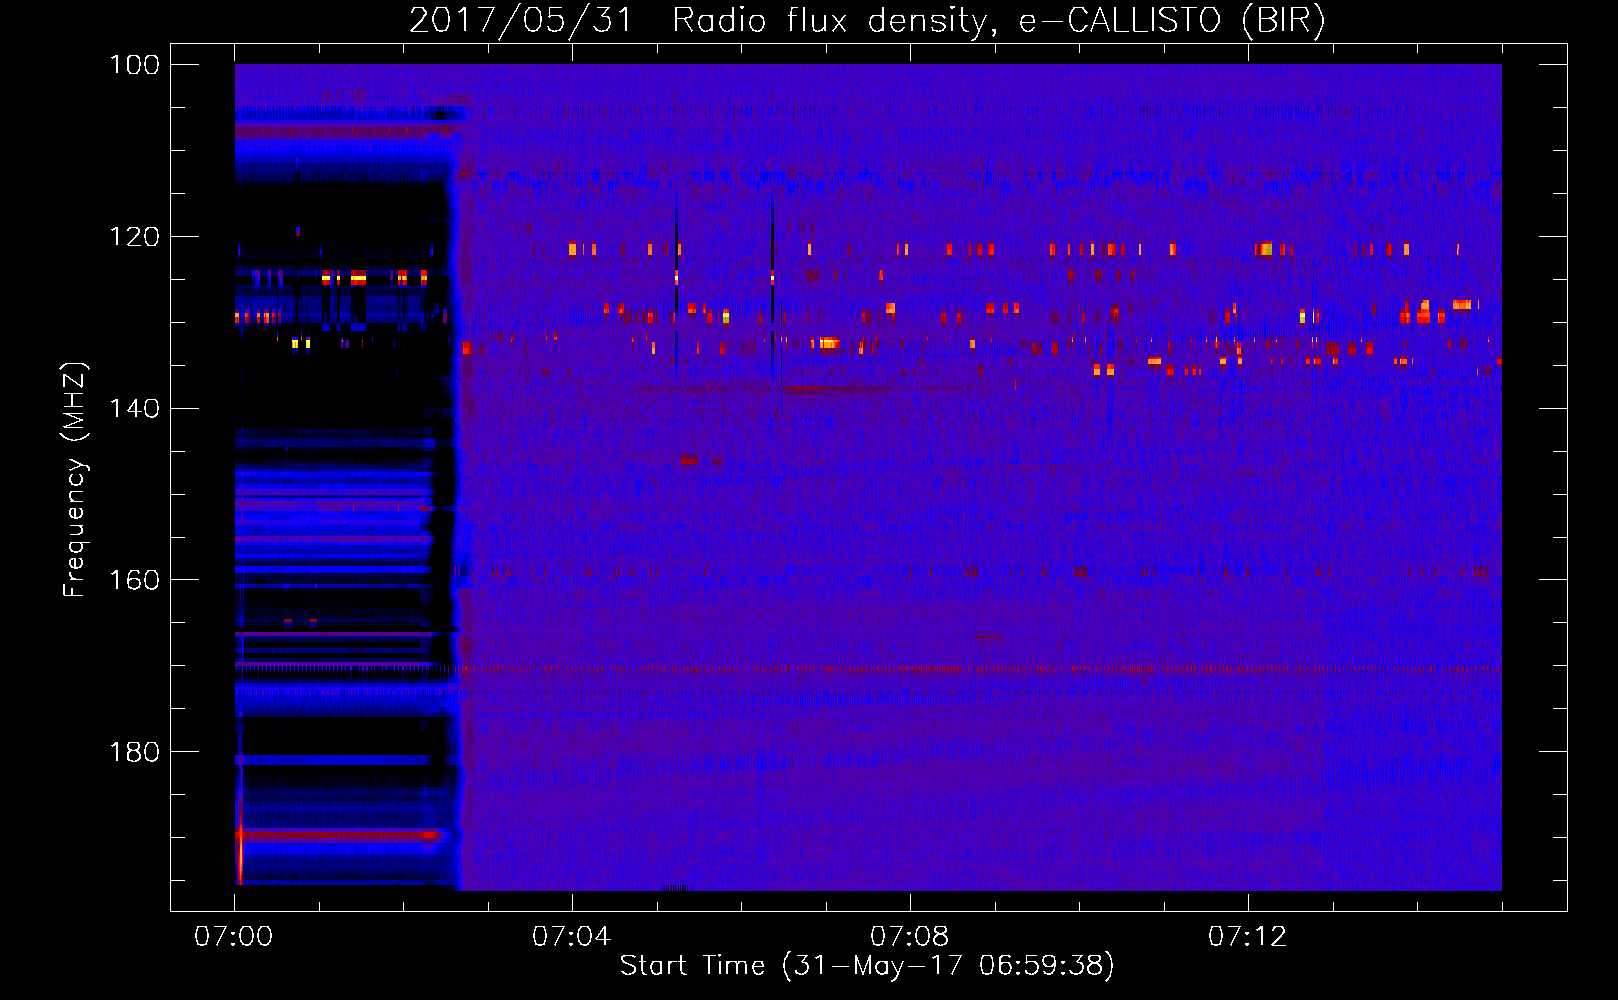1618x1000 pixels.
Task: Click the time tick label "07:00"
Action: (234, 937)
